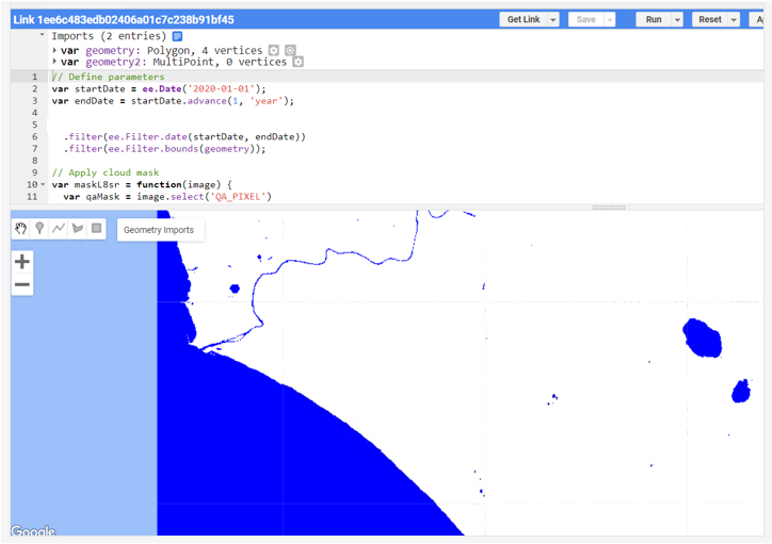Select the hand pan tool on map
Viewport: 772px width, 544px height.
click(21, 228)
